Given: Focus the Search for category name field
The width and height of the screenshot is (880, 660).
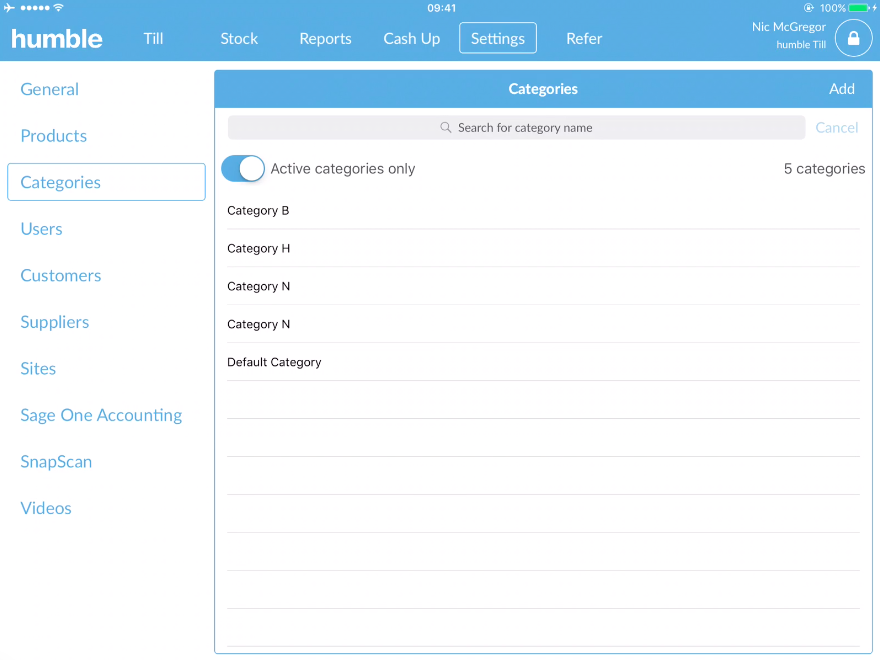Looking at the screenshot, I should (516, 127).
